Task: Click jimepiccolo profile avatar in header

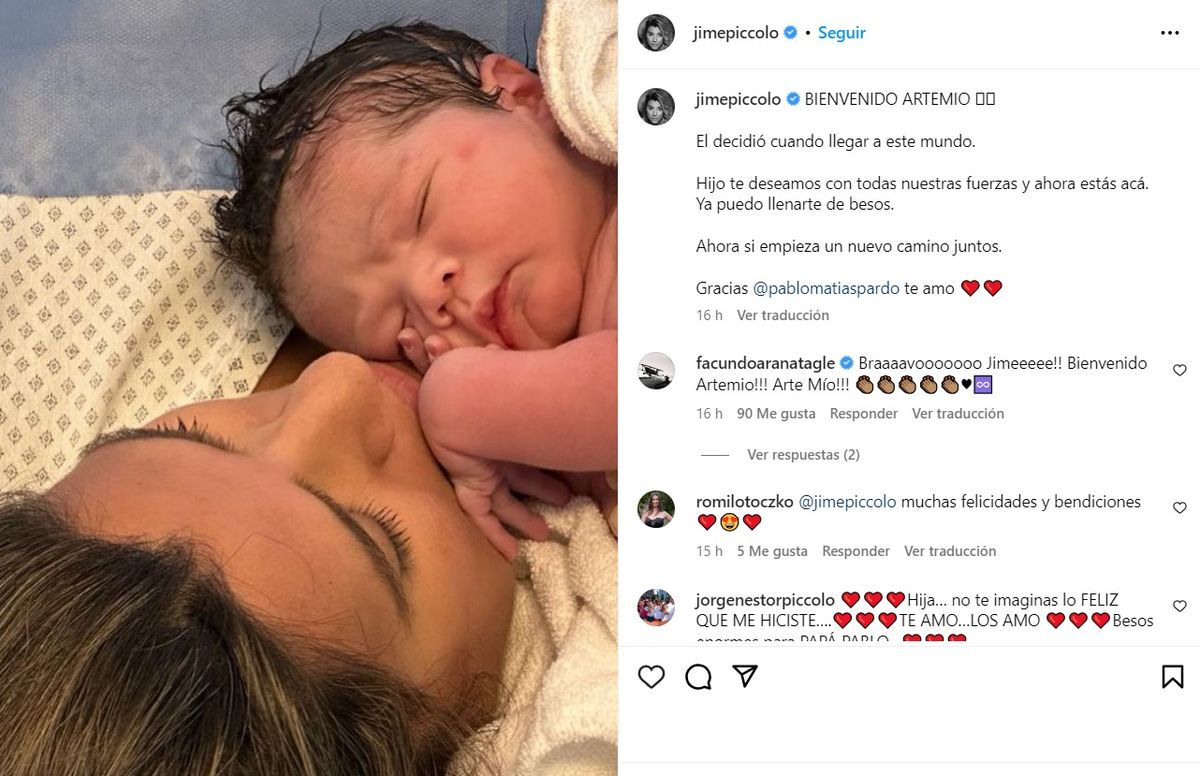Action: 656,33
